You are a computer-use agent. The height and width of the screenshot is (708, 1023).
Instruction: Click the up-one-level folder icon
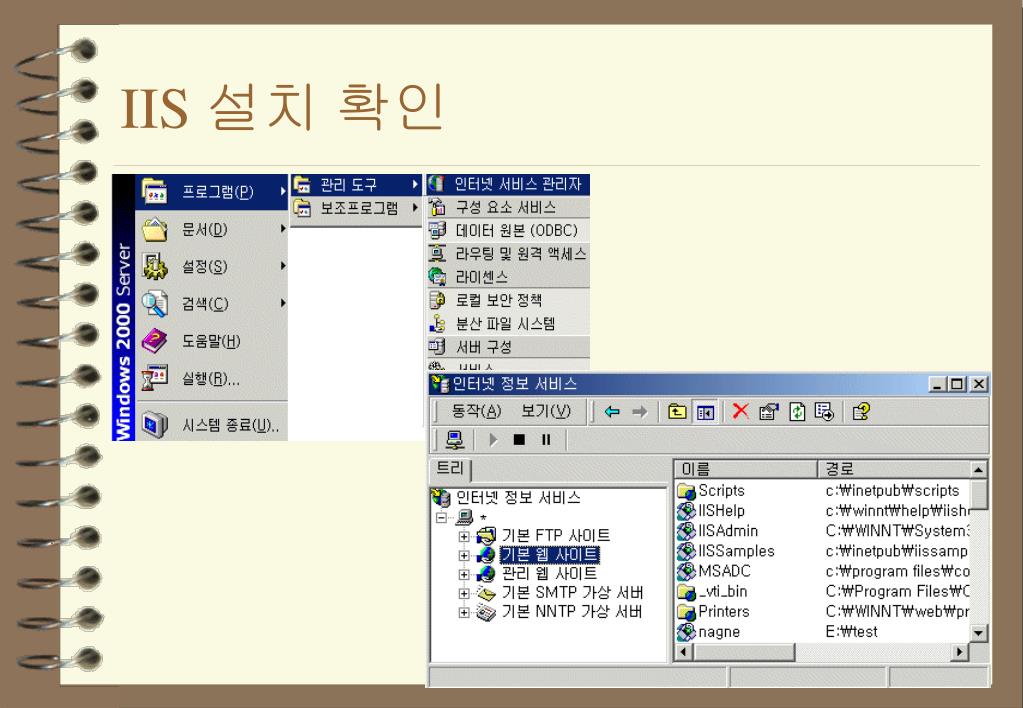677,412
